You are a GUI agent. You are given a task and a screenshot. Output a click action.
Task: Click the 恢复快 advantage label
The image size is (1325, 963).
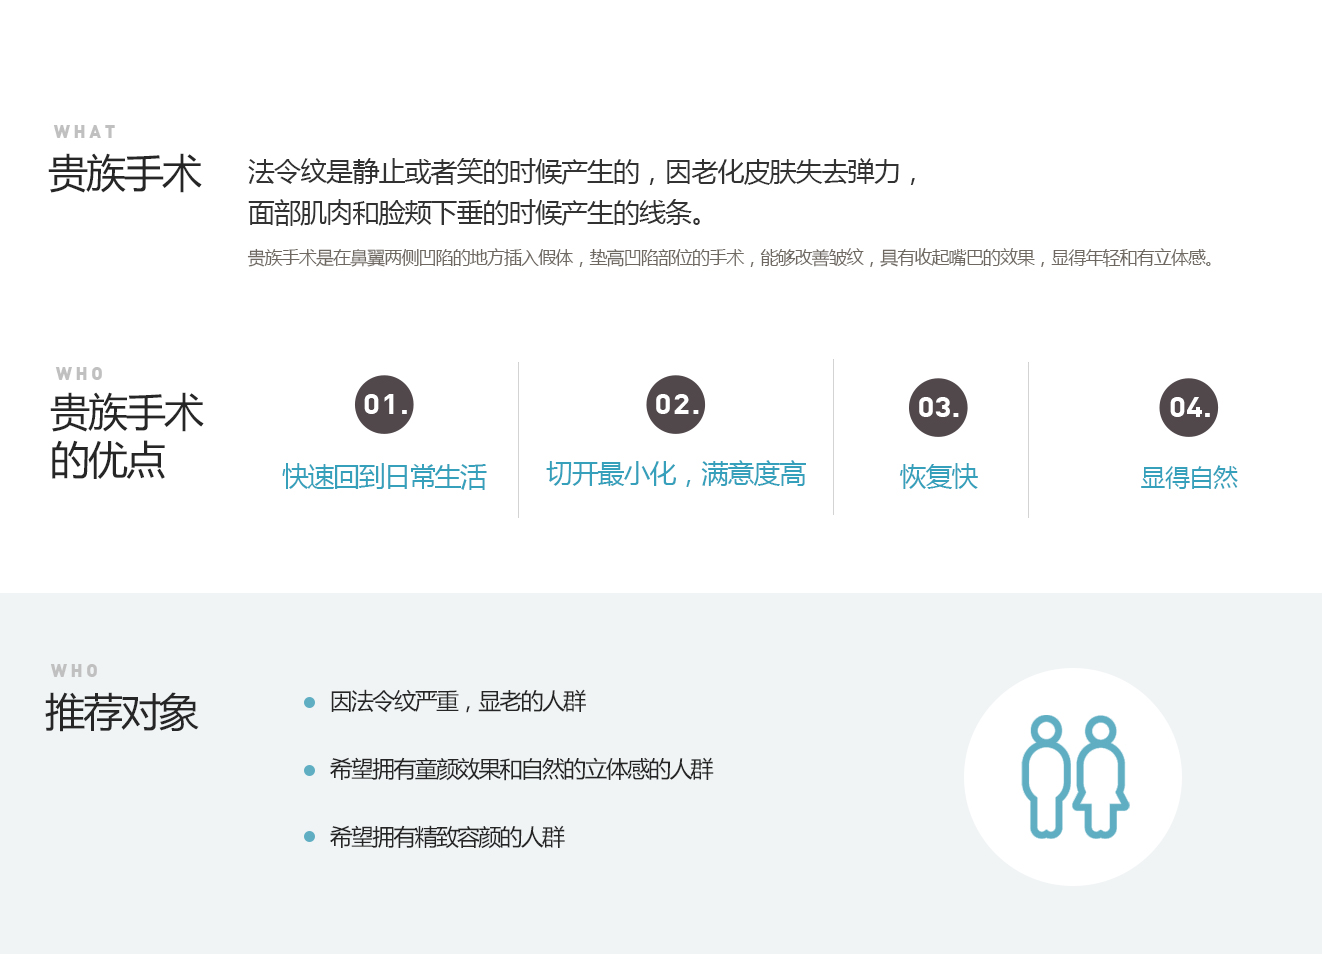coord(938,477)
